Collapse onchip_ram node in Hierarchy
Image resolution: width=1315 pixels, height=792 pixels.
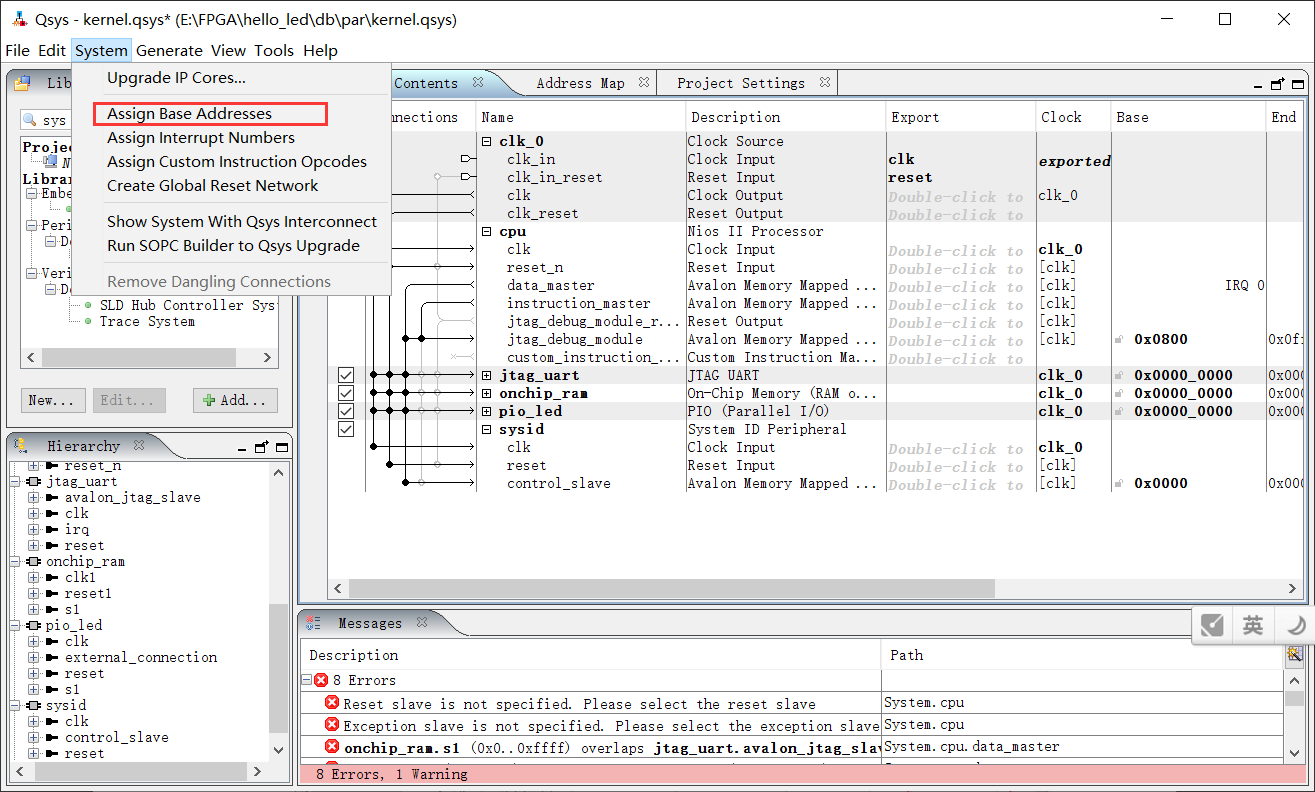(16, 562)
